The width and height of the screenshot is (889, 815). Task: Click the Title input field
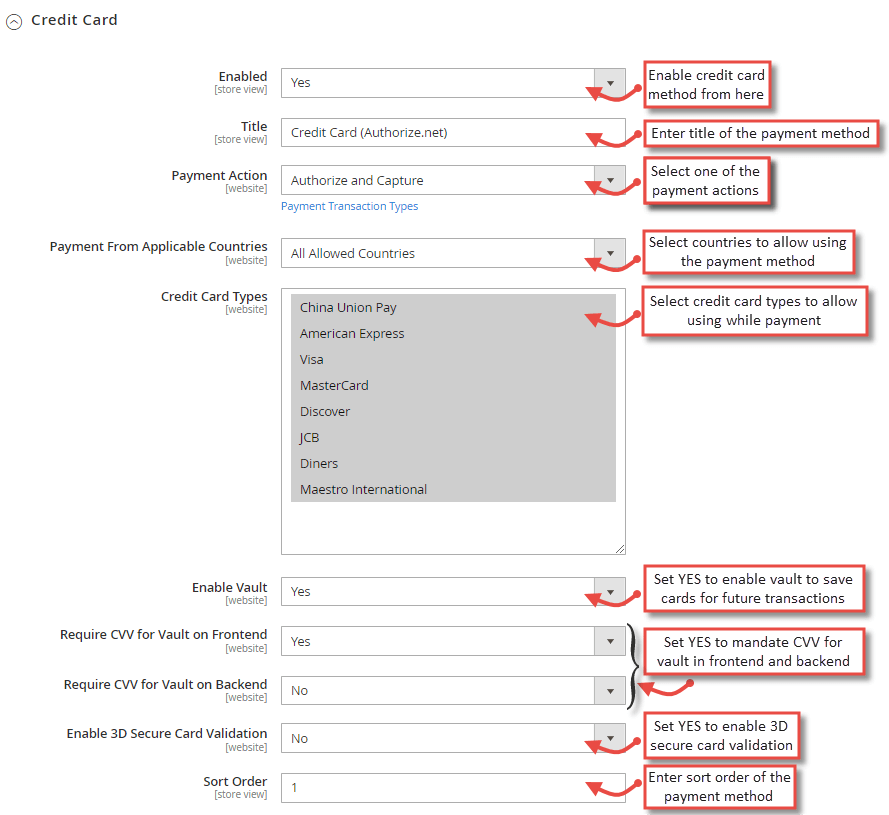(450, 132)
